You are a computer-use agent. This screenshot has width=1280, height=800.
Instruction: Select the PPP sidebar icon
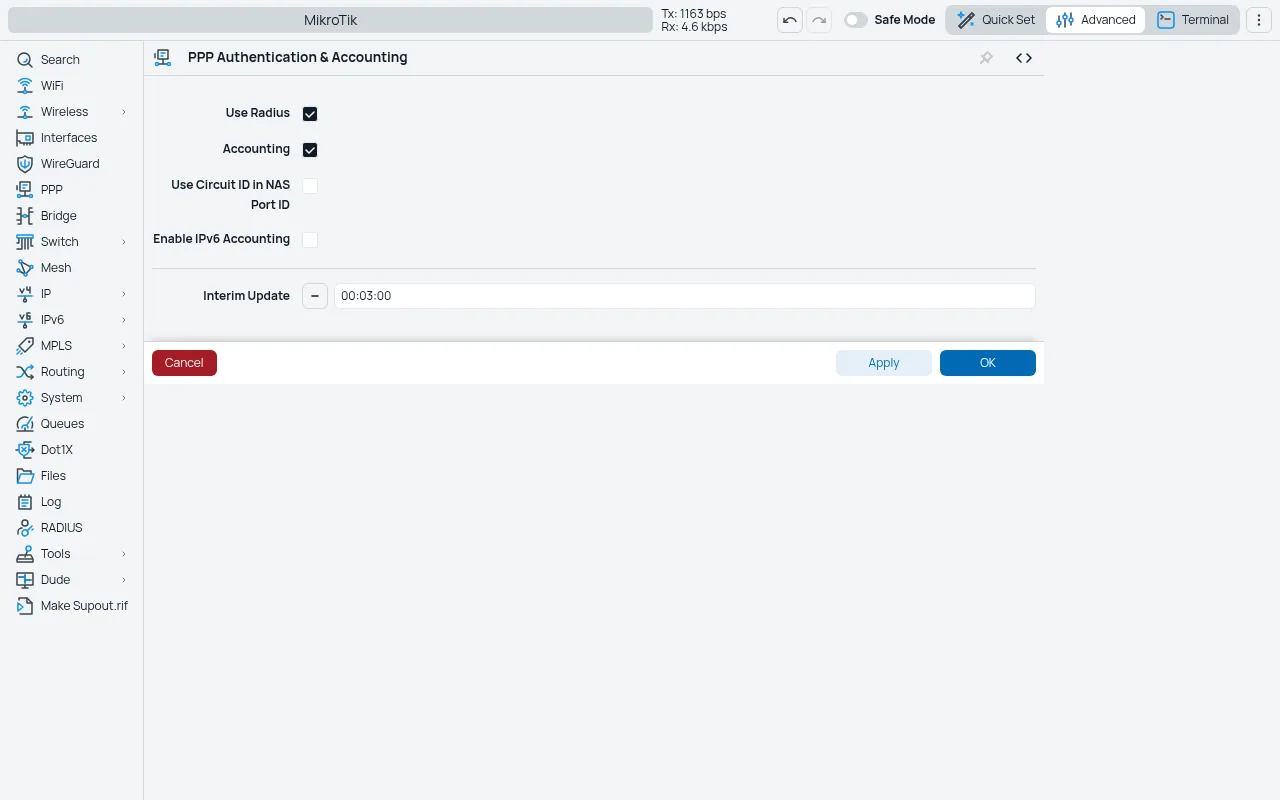click(25, 190)
